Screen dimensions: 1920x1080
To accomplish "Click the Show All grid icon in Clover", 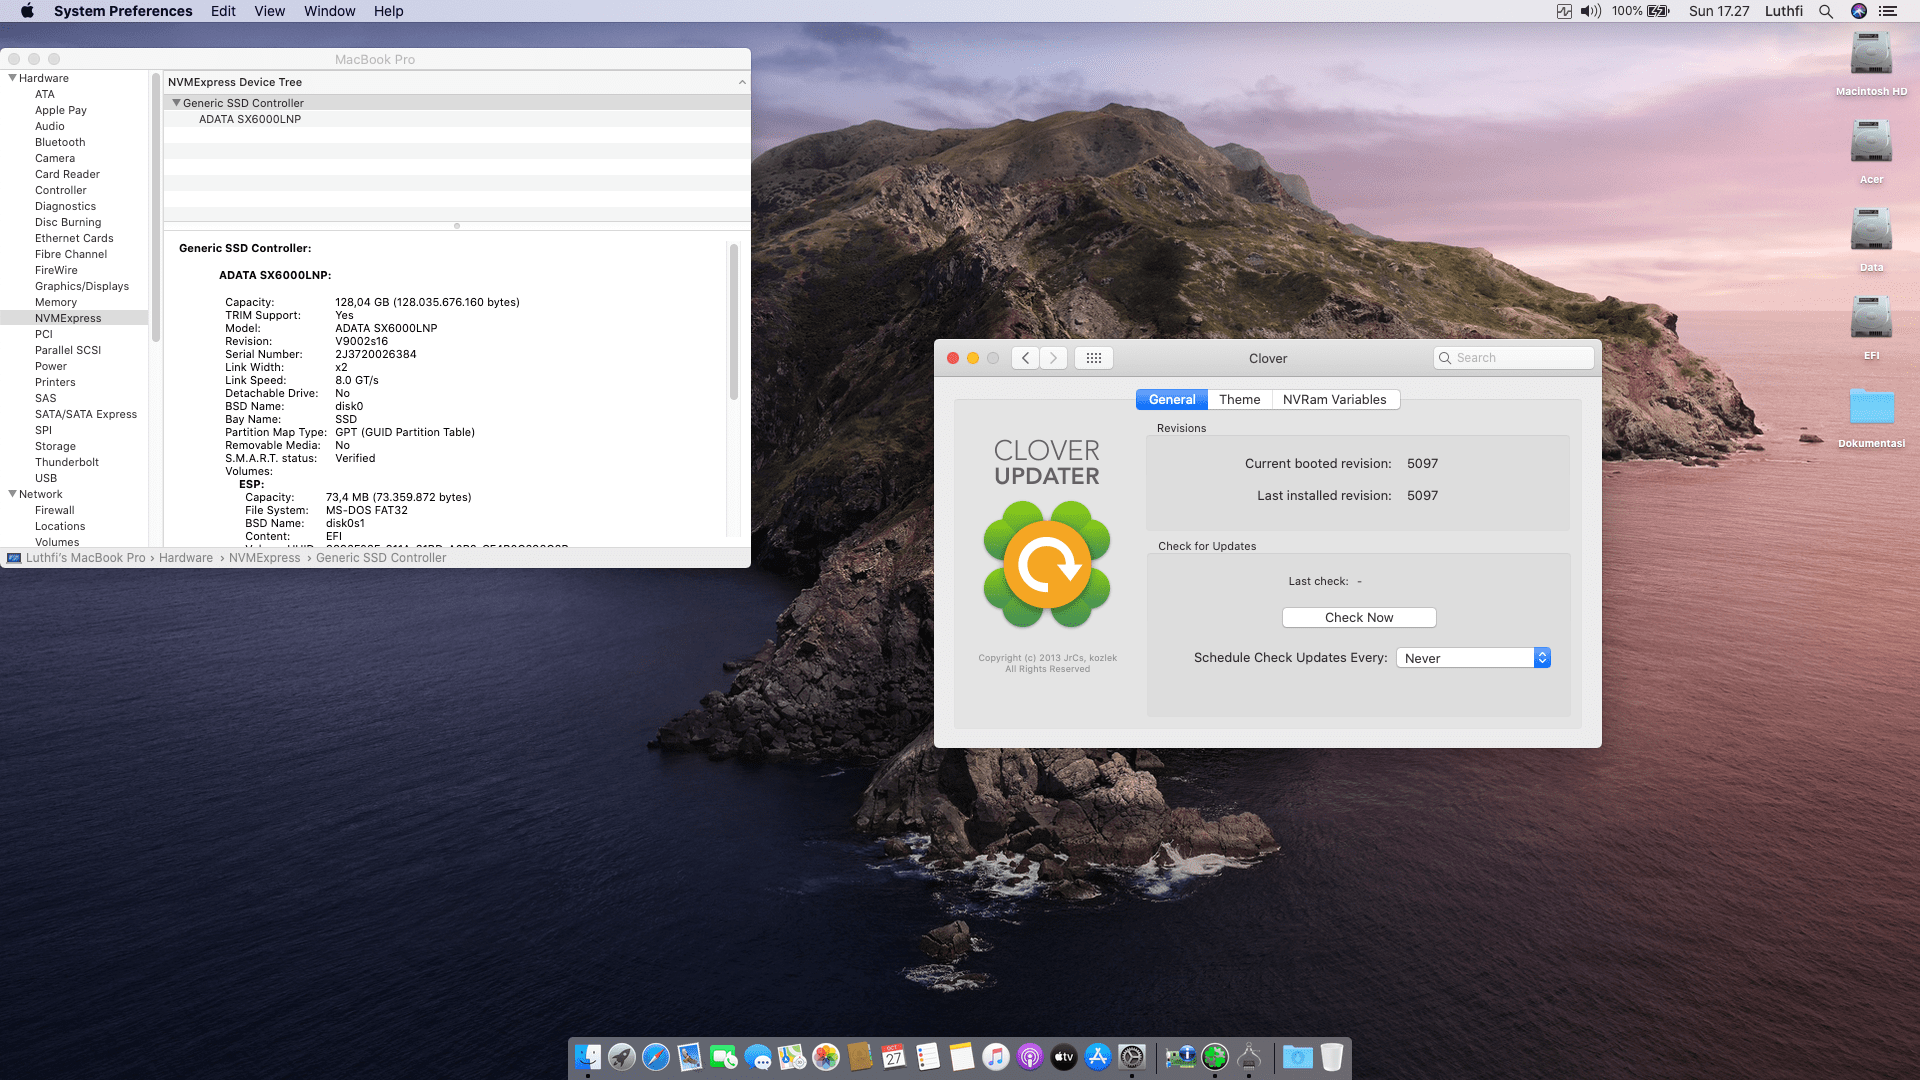I will coord(1093,358).
